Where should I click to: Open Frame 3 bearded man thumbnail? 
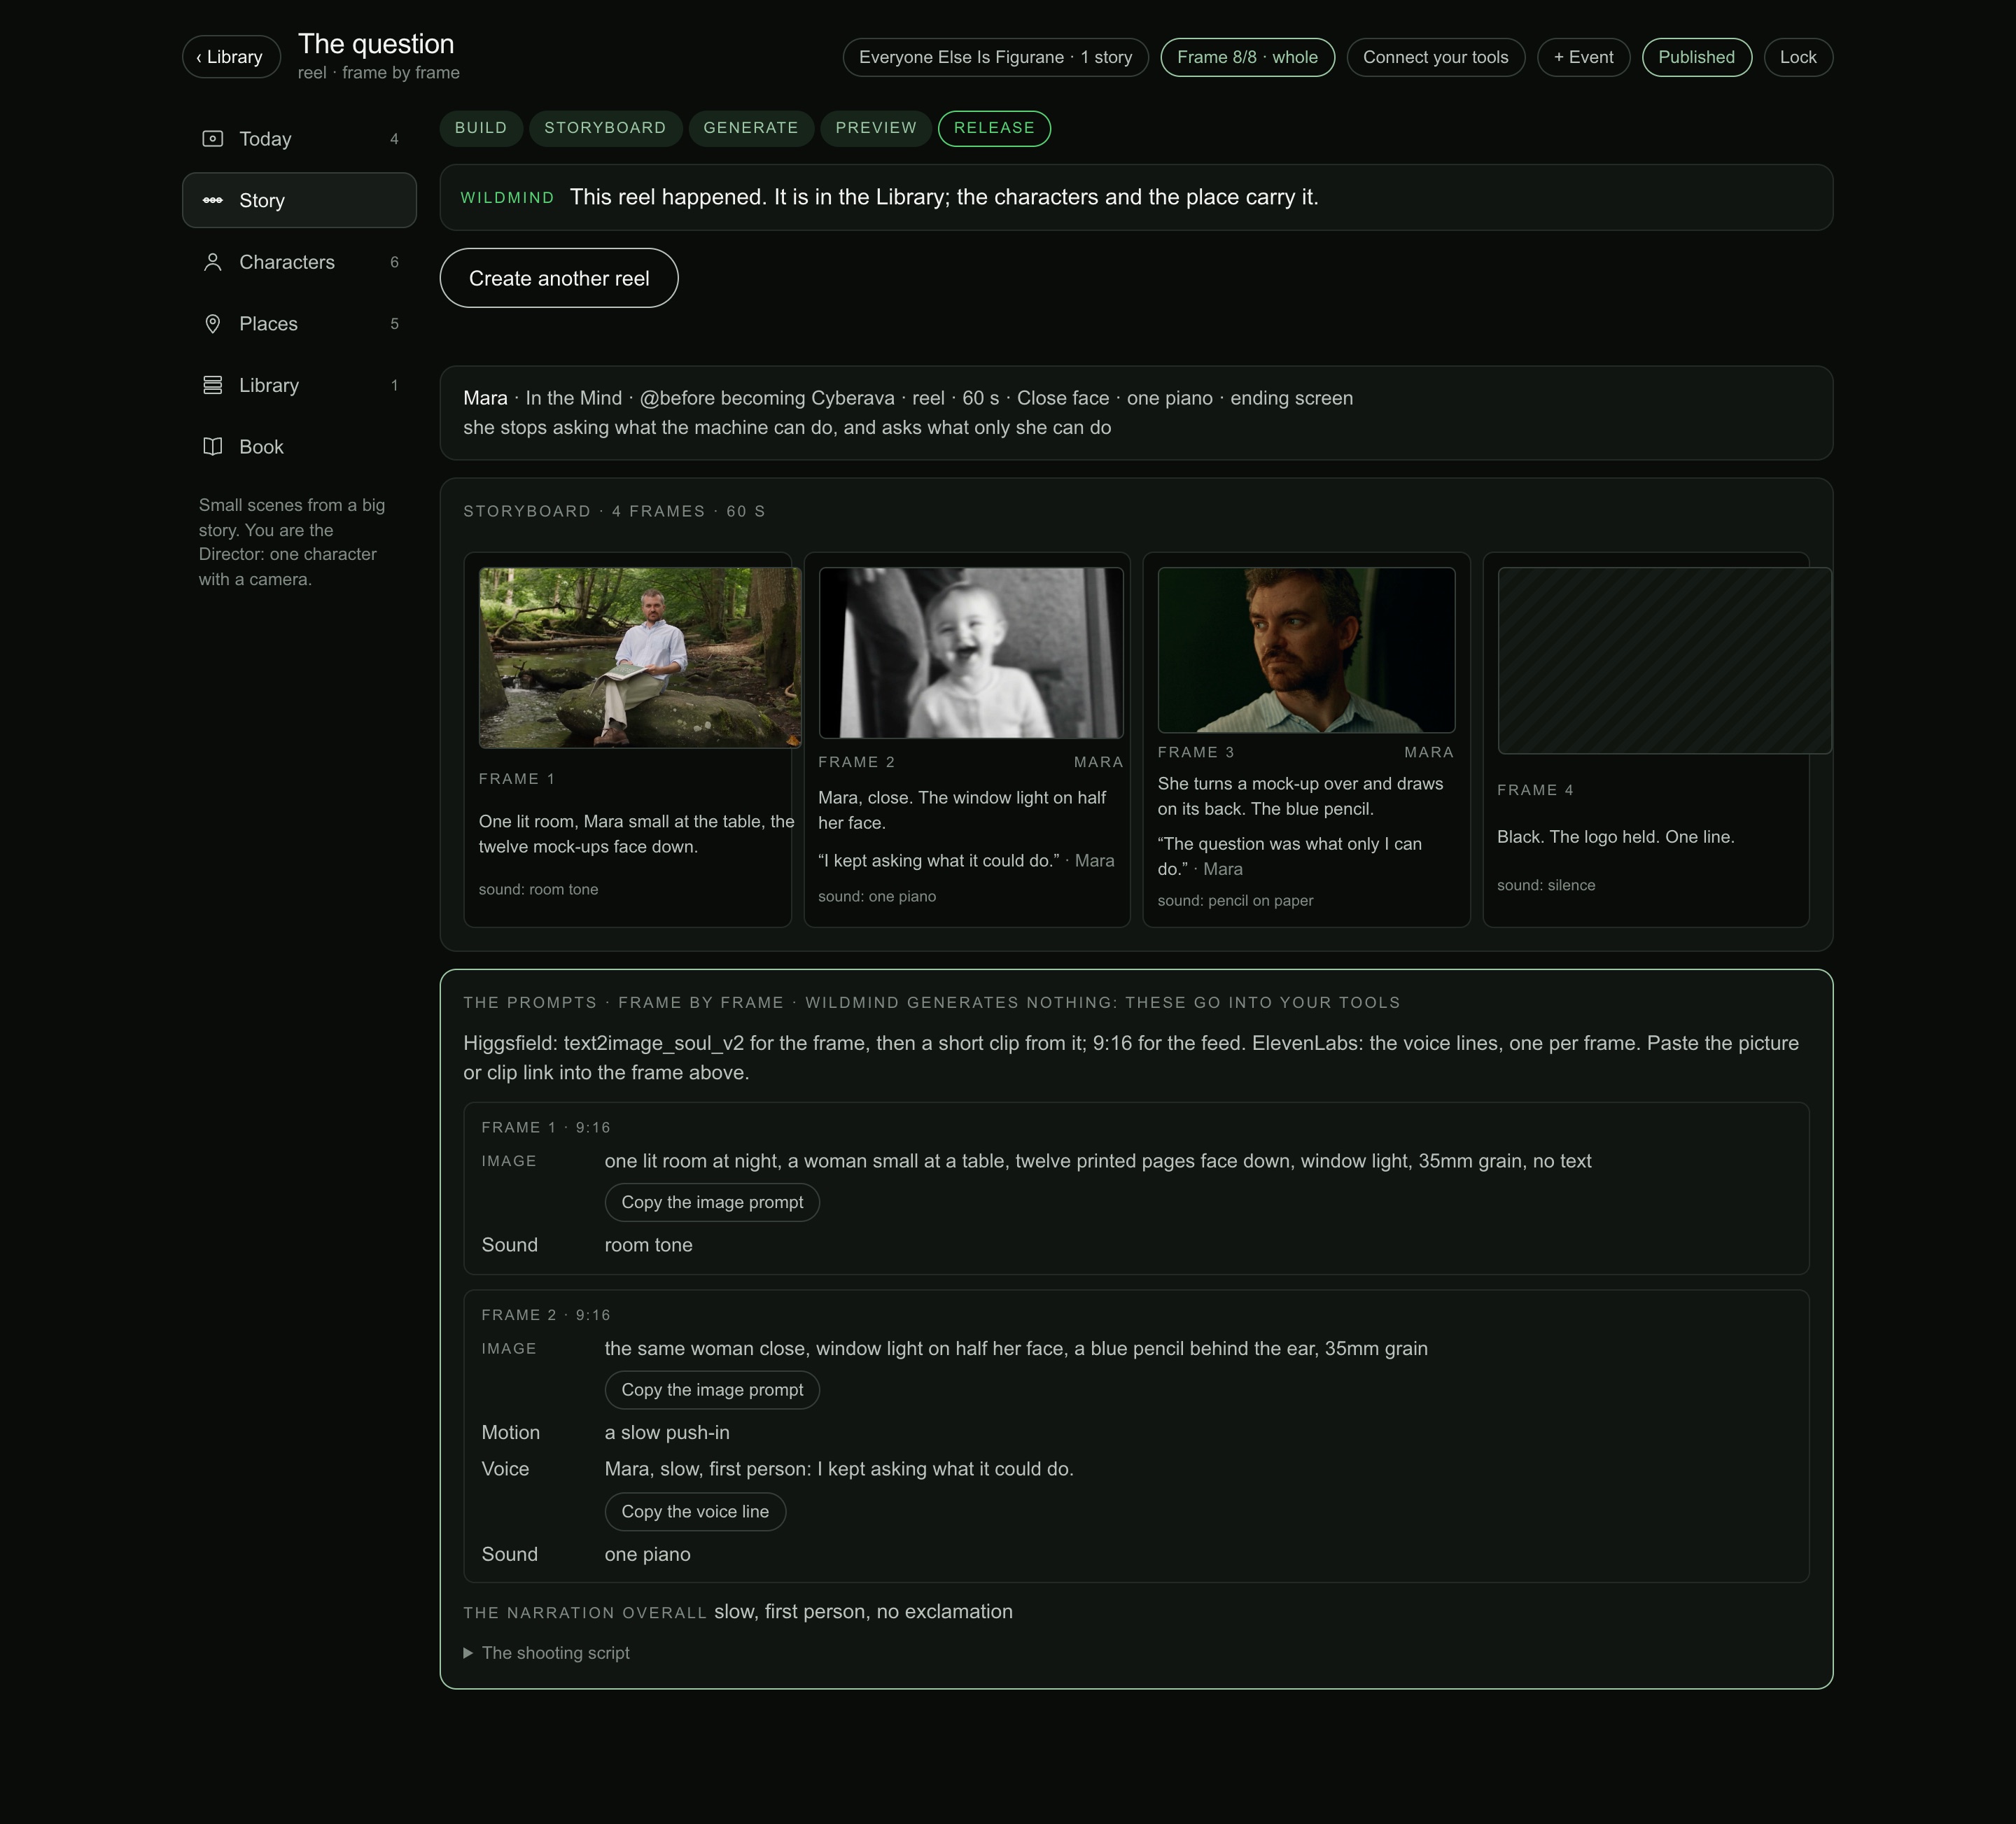(1306, 650)
